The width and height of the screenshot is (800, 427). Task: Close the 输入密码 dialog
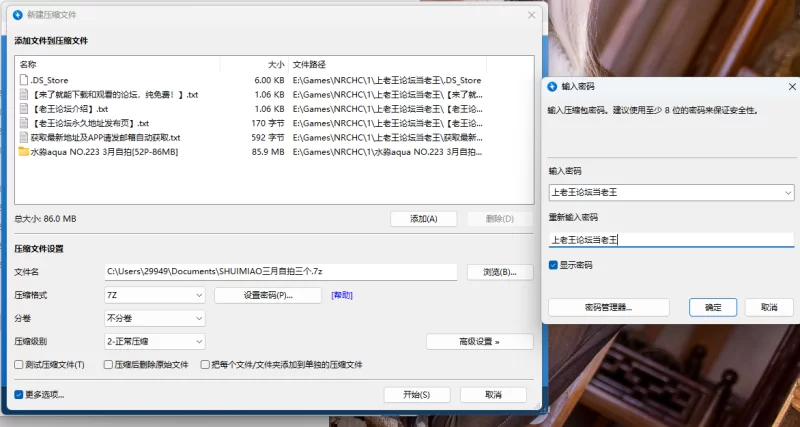(x=792, y=87)
